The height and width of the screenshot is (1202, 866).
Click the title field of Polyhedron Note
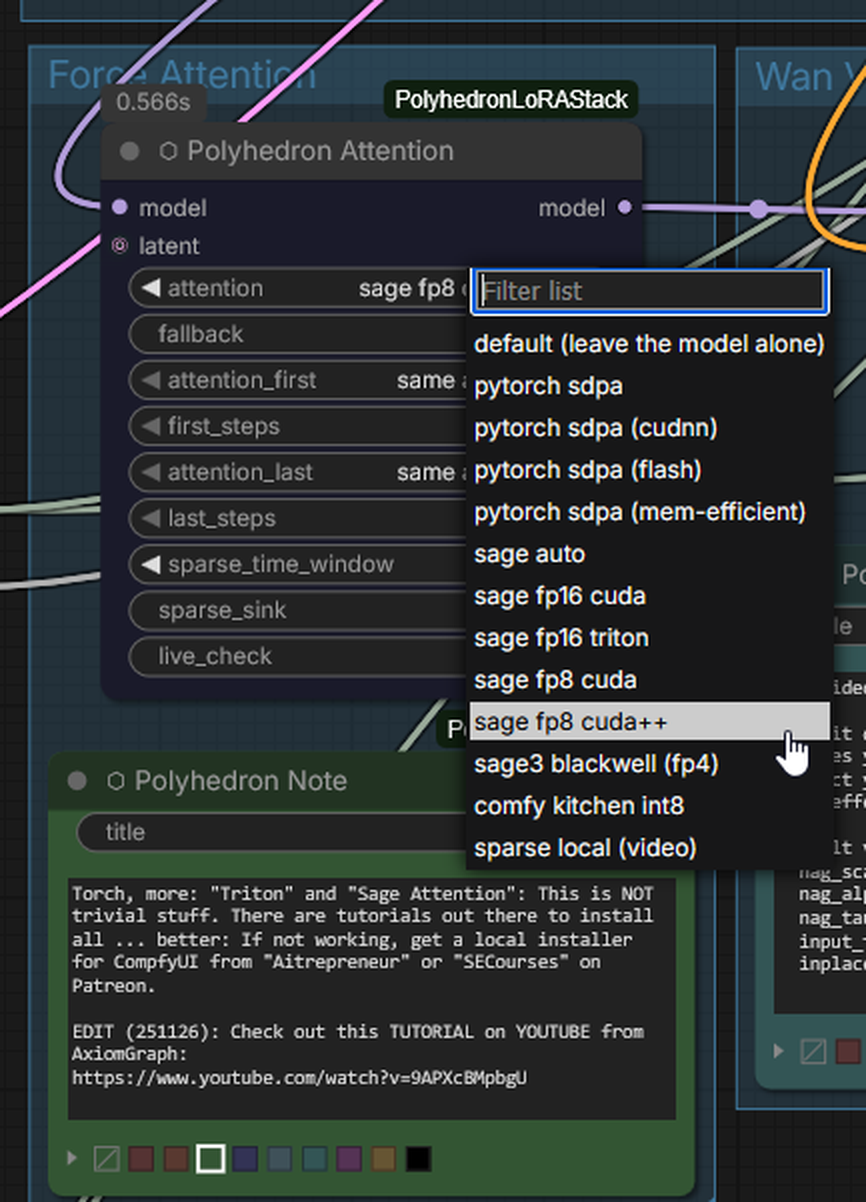tap(272, 832)
